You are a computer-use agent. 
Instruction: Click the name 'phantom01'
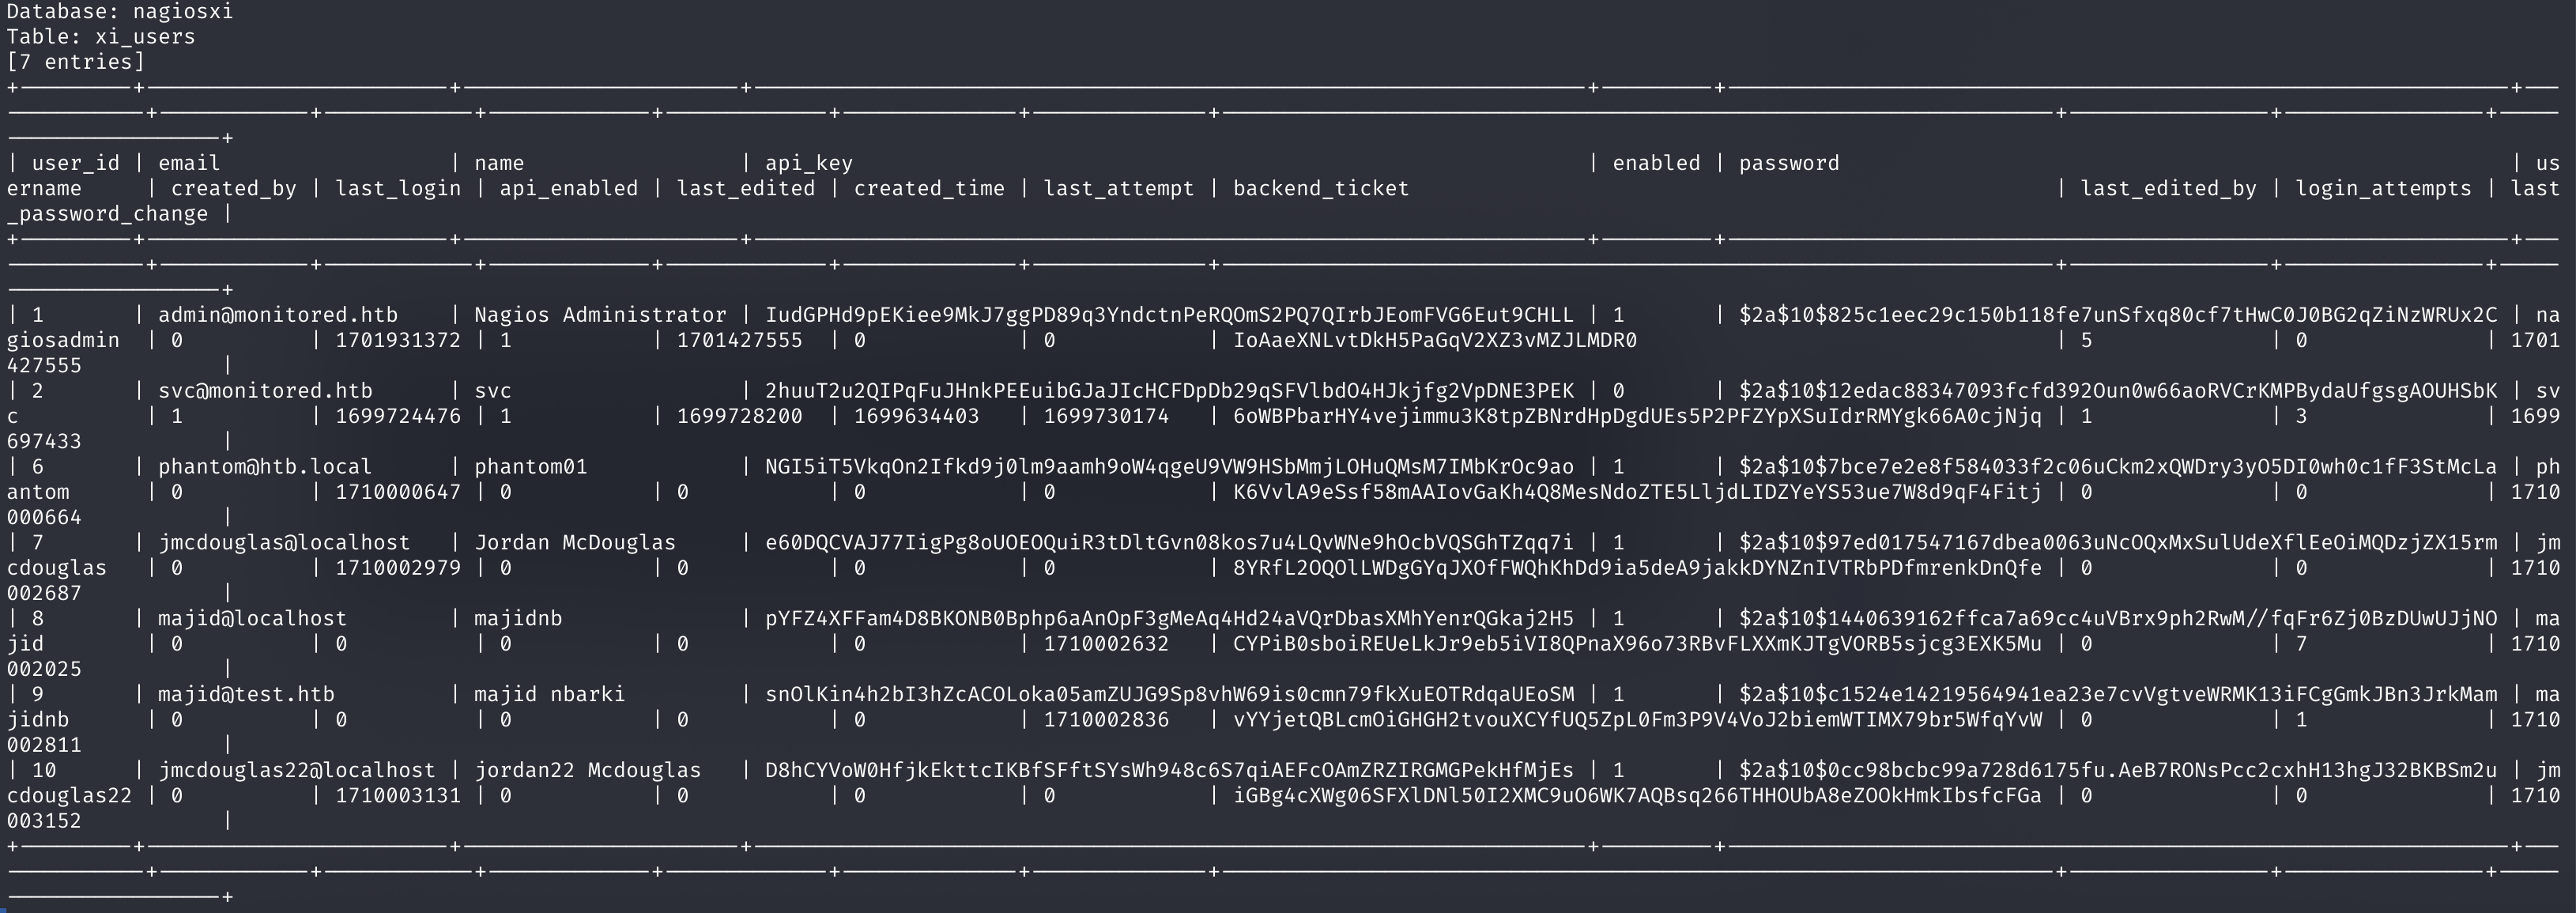point(531,467)
